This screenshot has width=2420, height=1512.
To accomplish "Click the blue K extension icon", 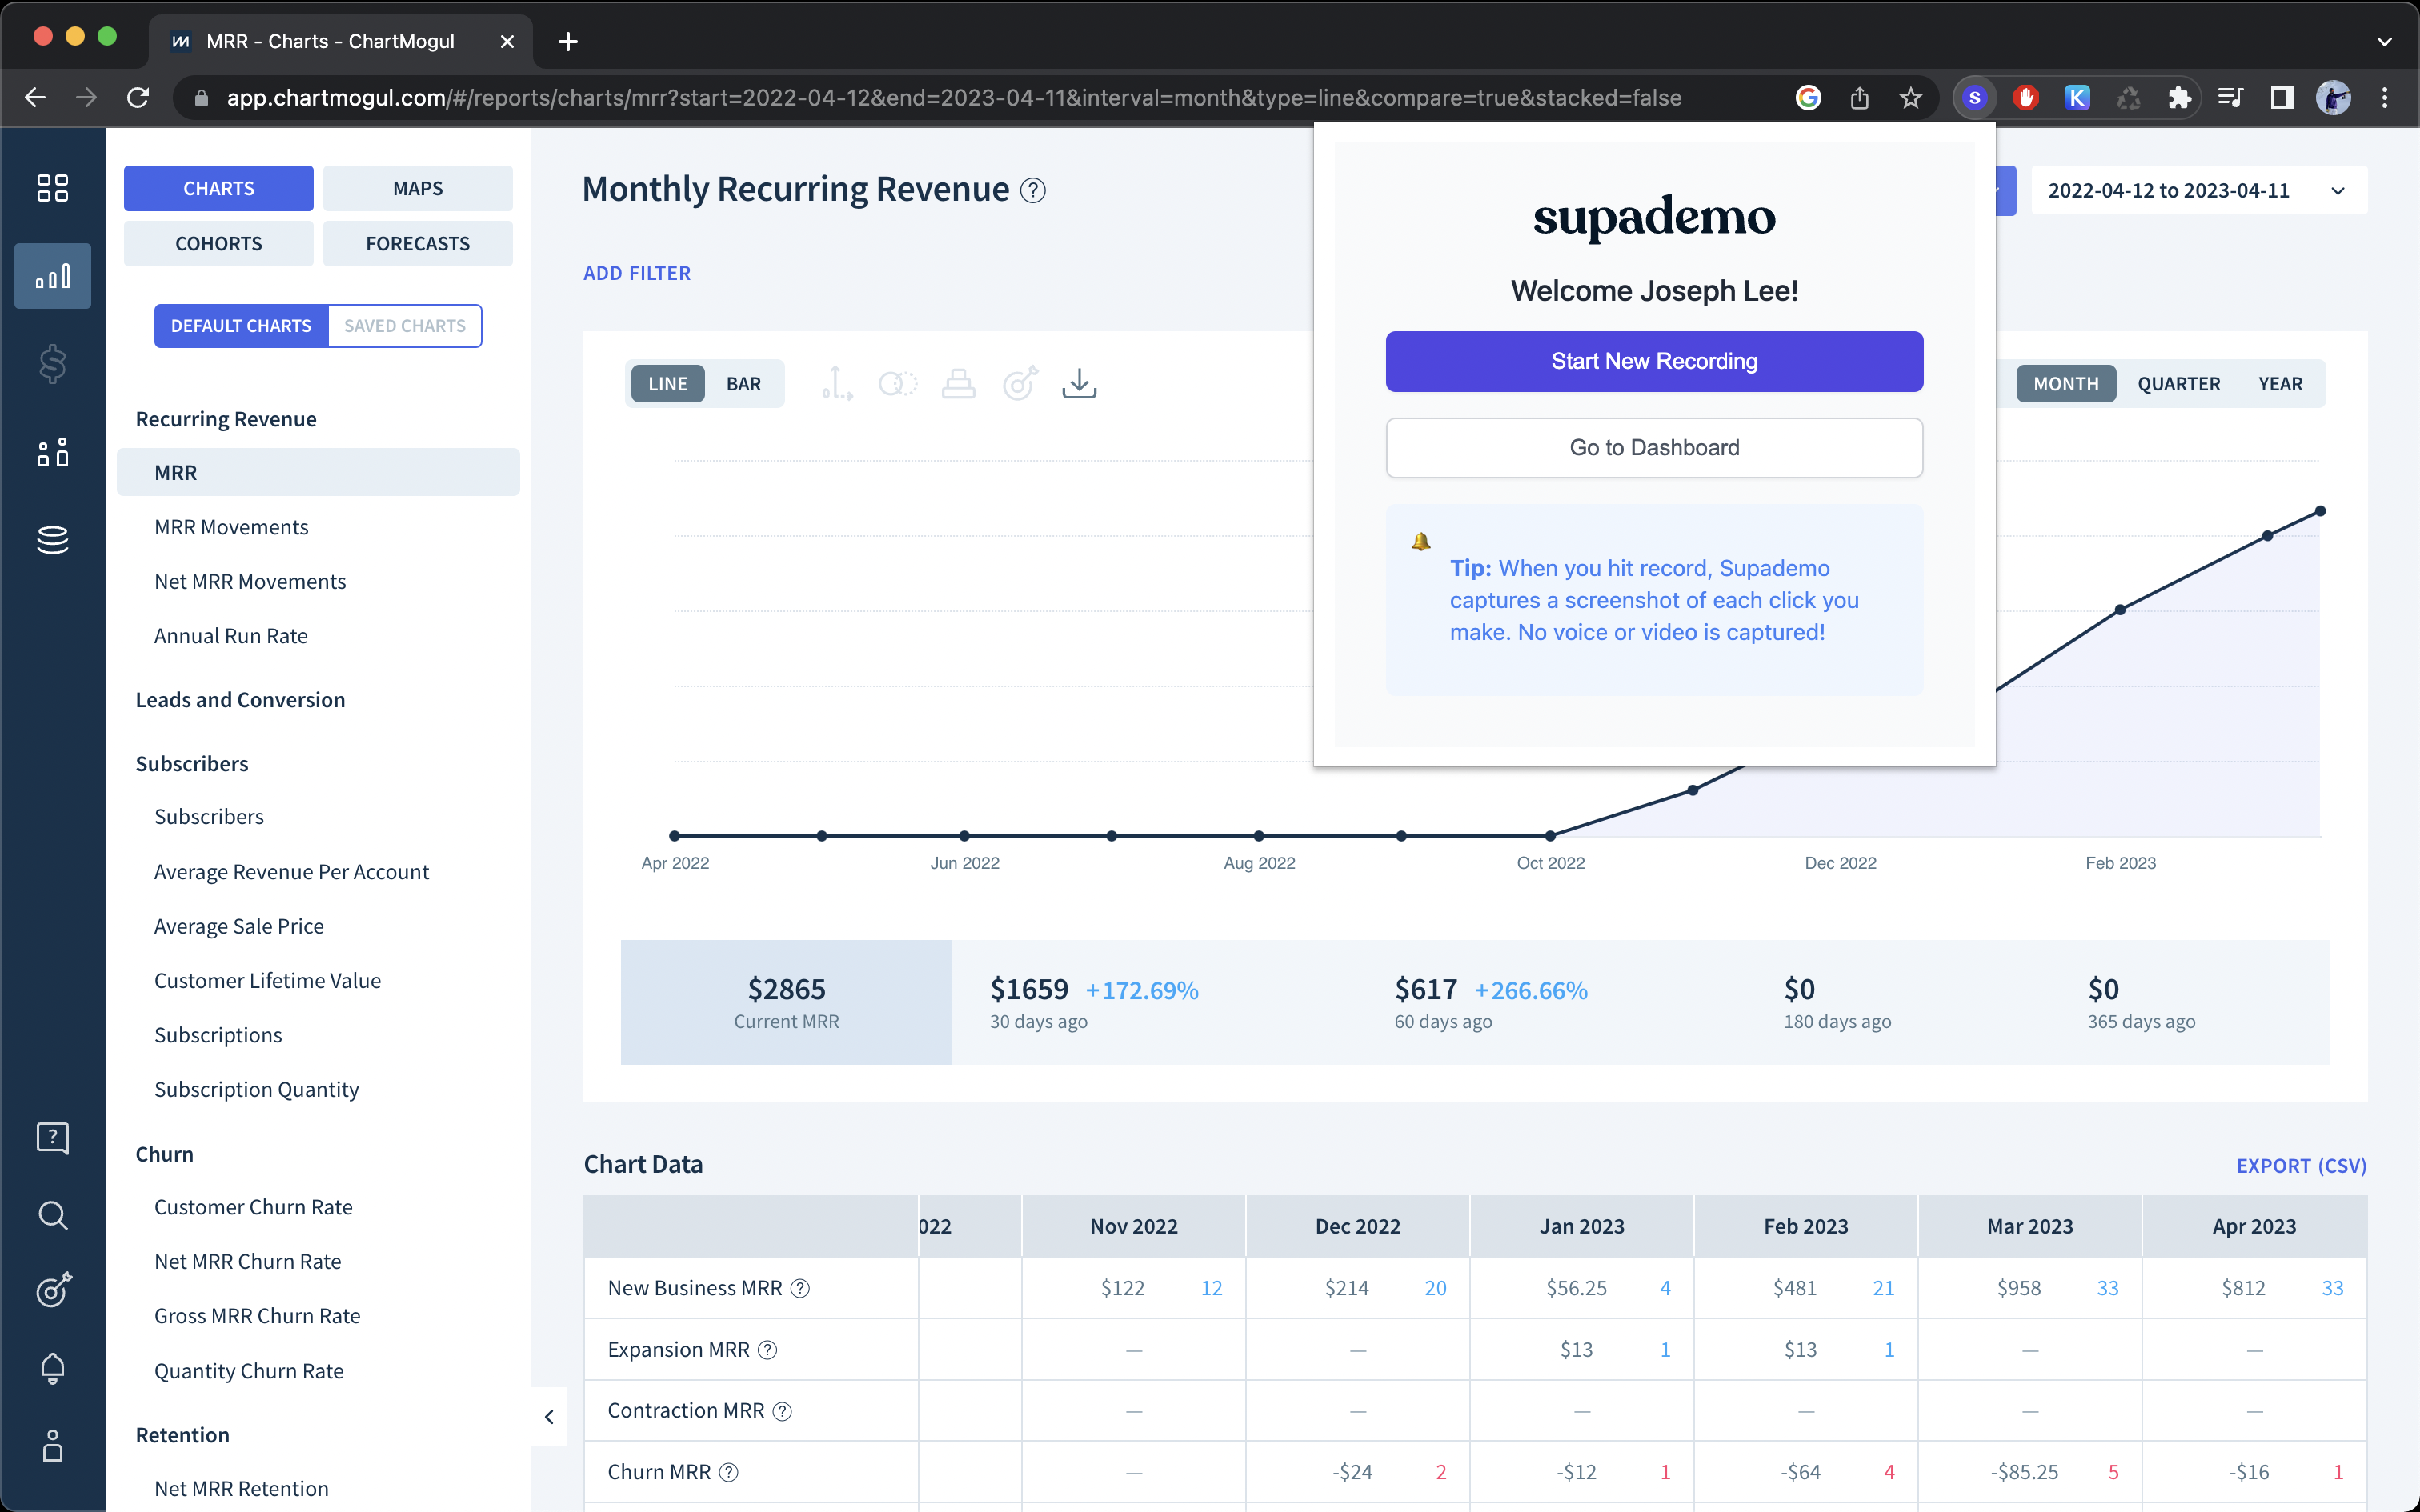I will point(2077,98).
